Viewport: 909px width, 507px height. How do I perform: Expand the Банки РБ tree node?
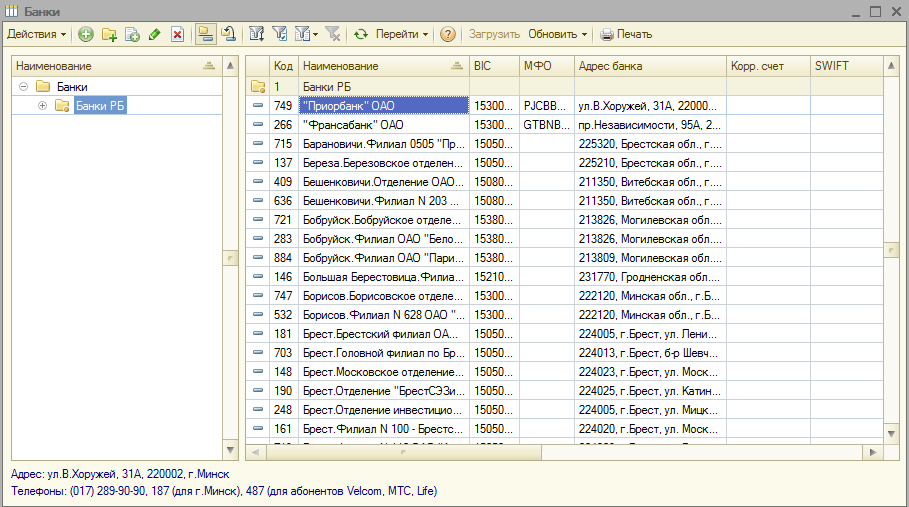(42, 106)
